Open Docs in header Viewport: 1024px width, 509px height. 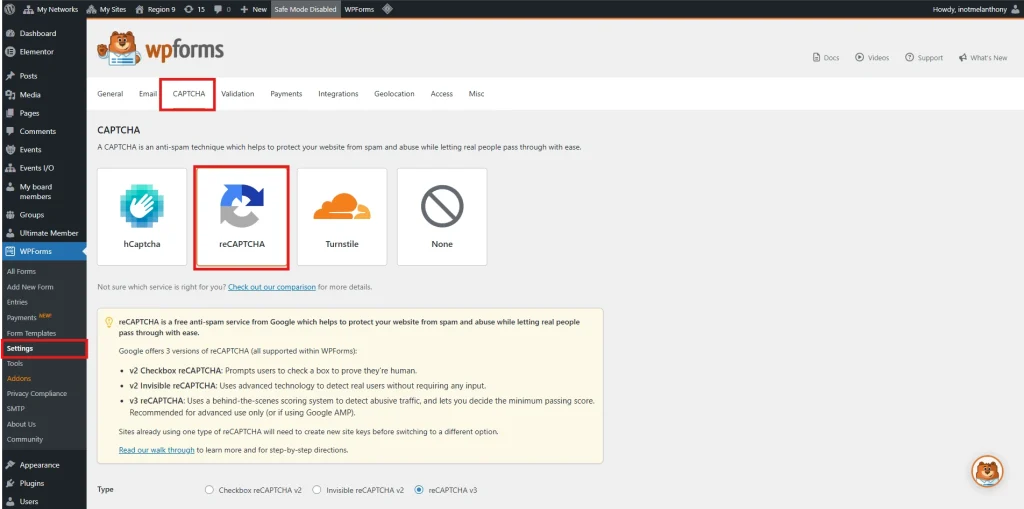(x=825, y=57)
